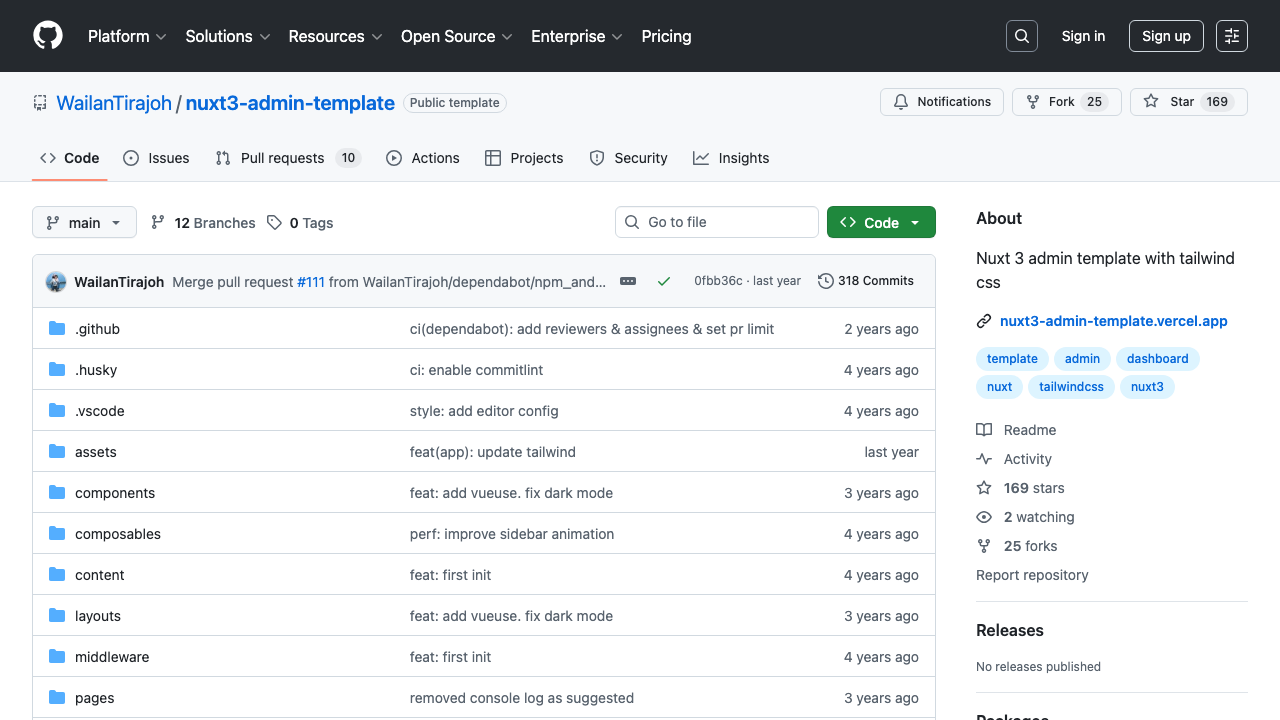Click the Go to file input field
The image size is (1280, 720).
(716, 222)
